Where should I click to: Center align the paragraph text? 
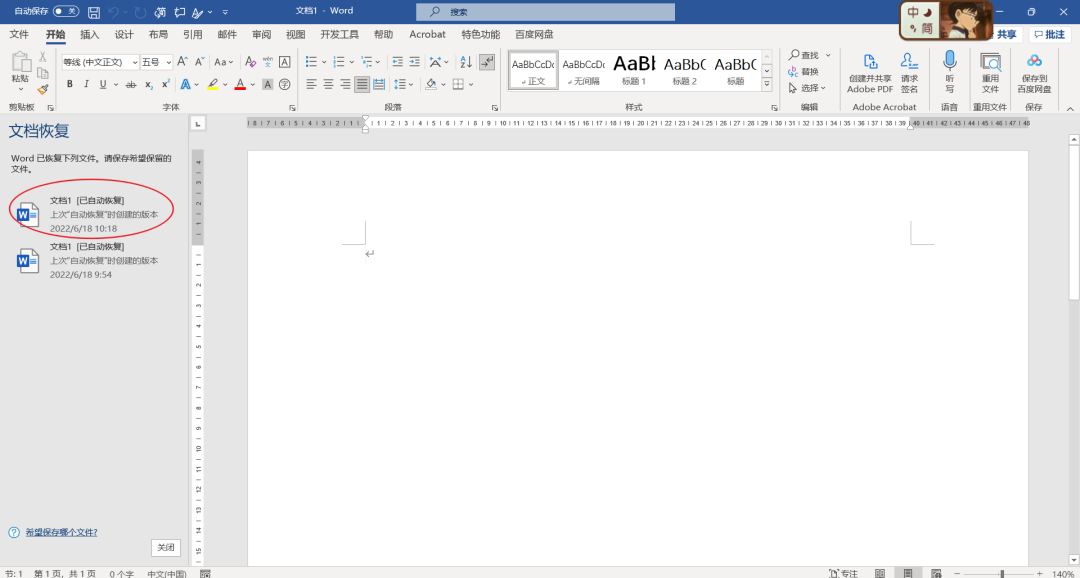tap(327, 84)
